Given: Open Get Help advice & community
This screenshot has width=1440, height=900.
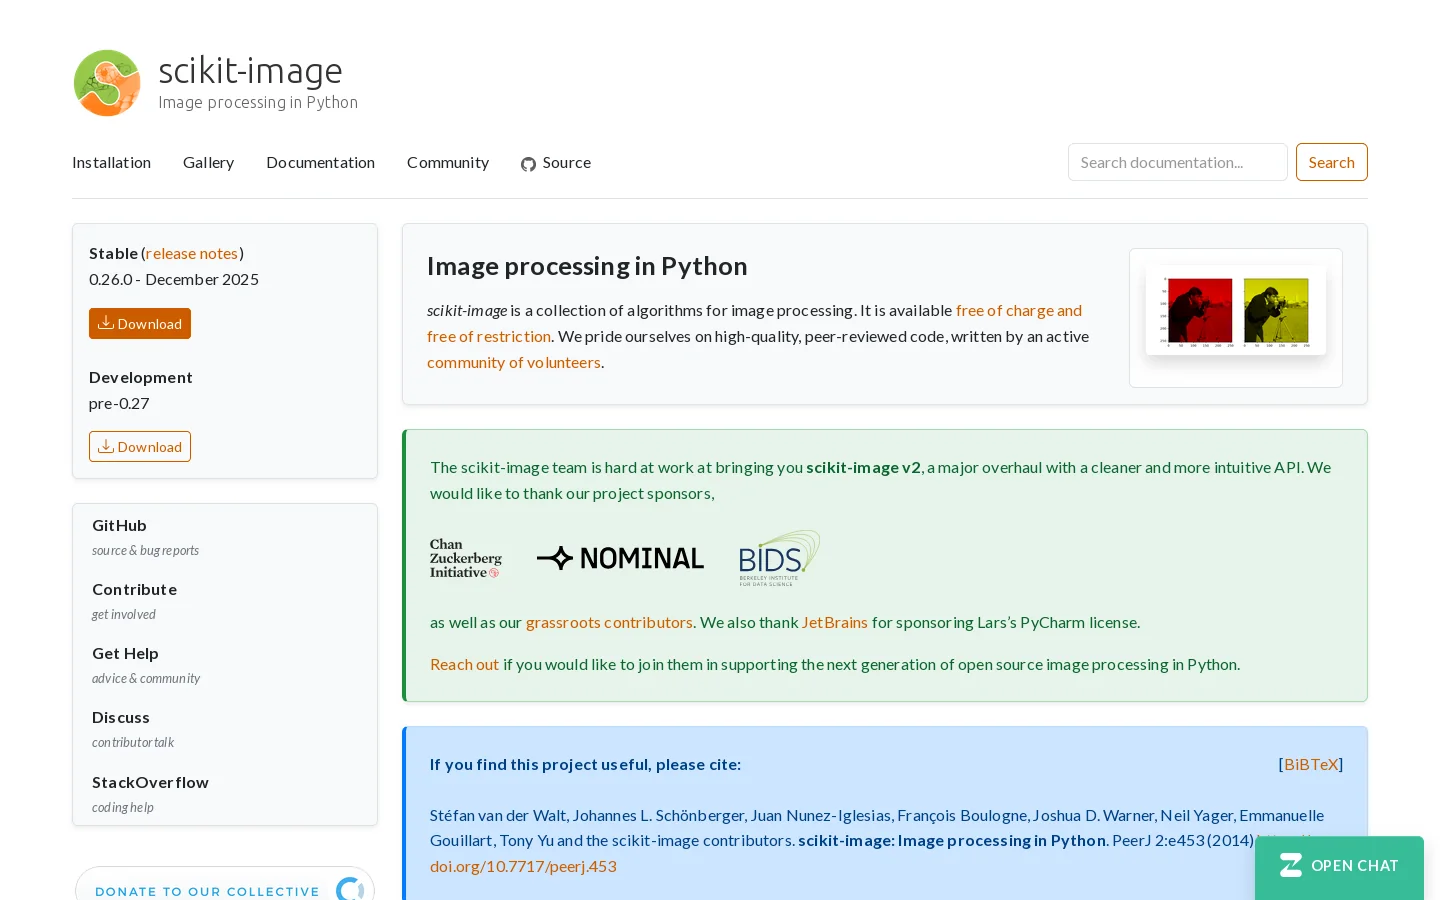Looking at the screenshot, I should point(146,665).
